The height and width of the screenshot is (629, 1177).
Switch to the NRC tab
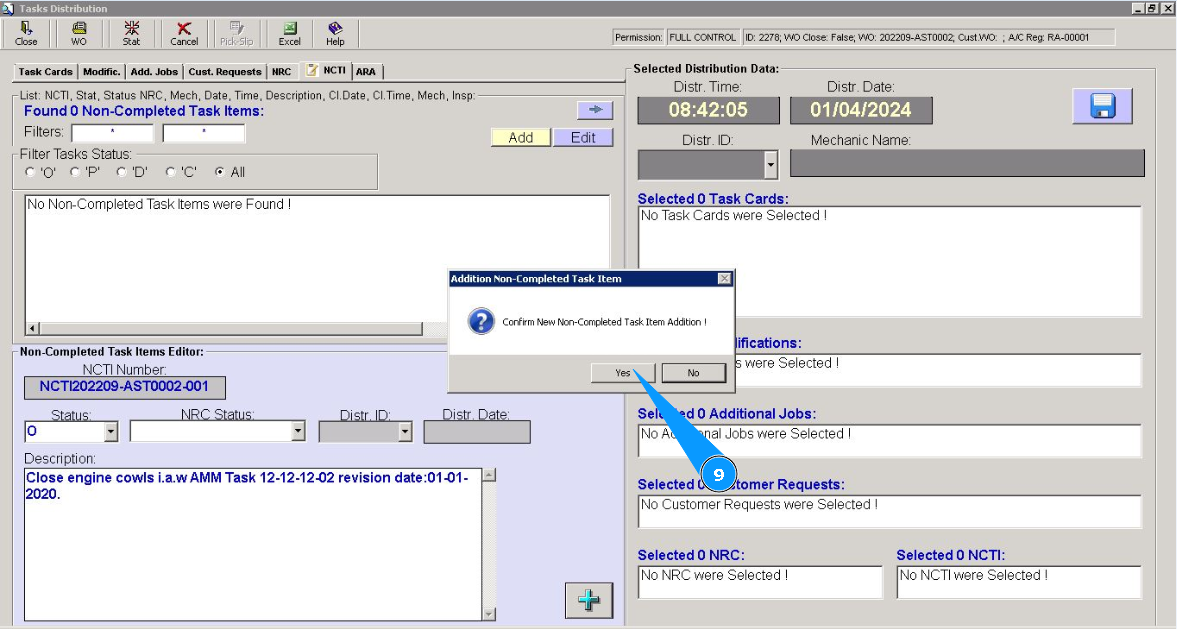281,71
